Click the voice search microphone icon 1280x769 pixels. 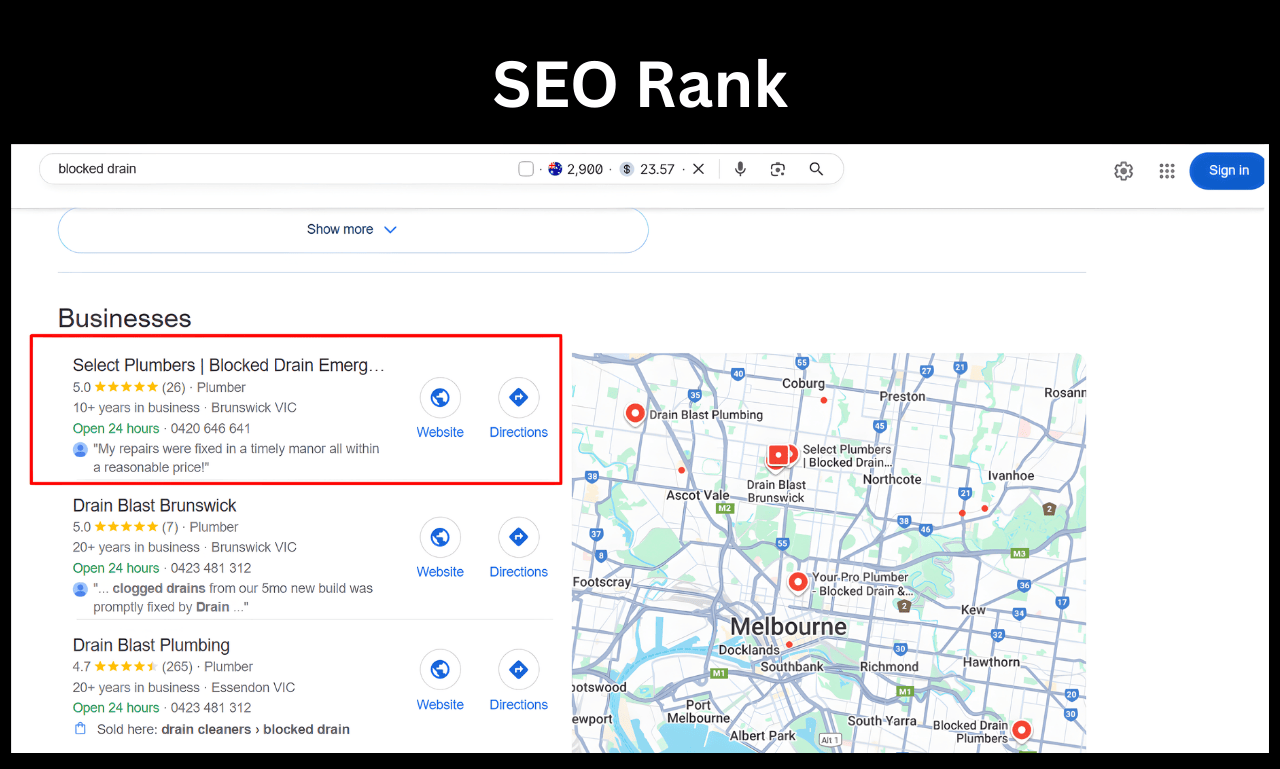[740, 169]
